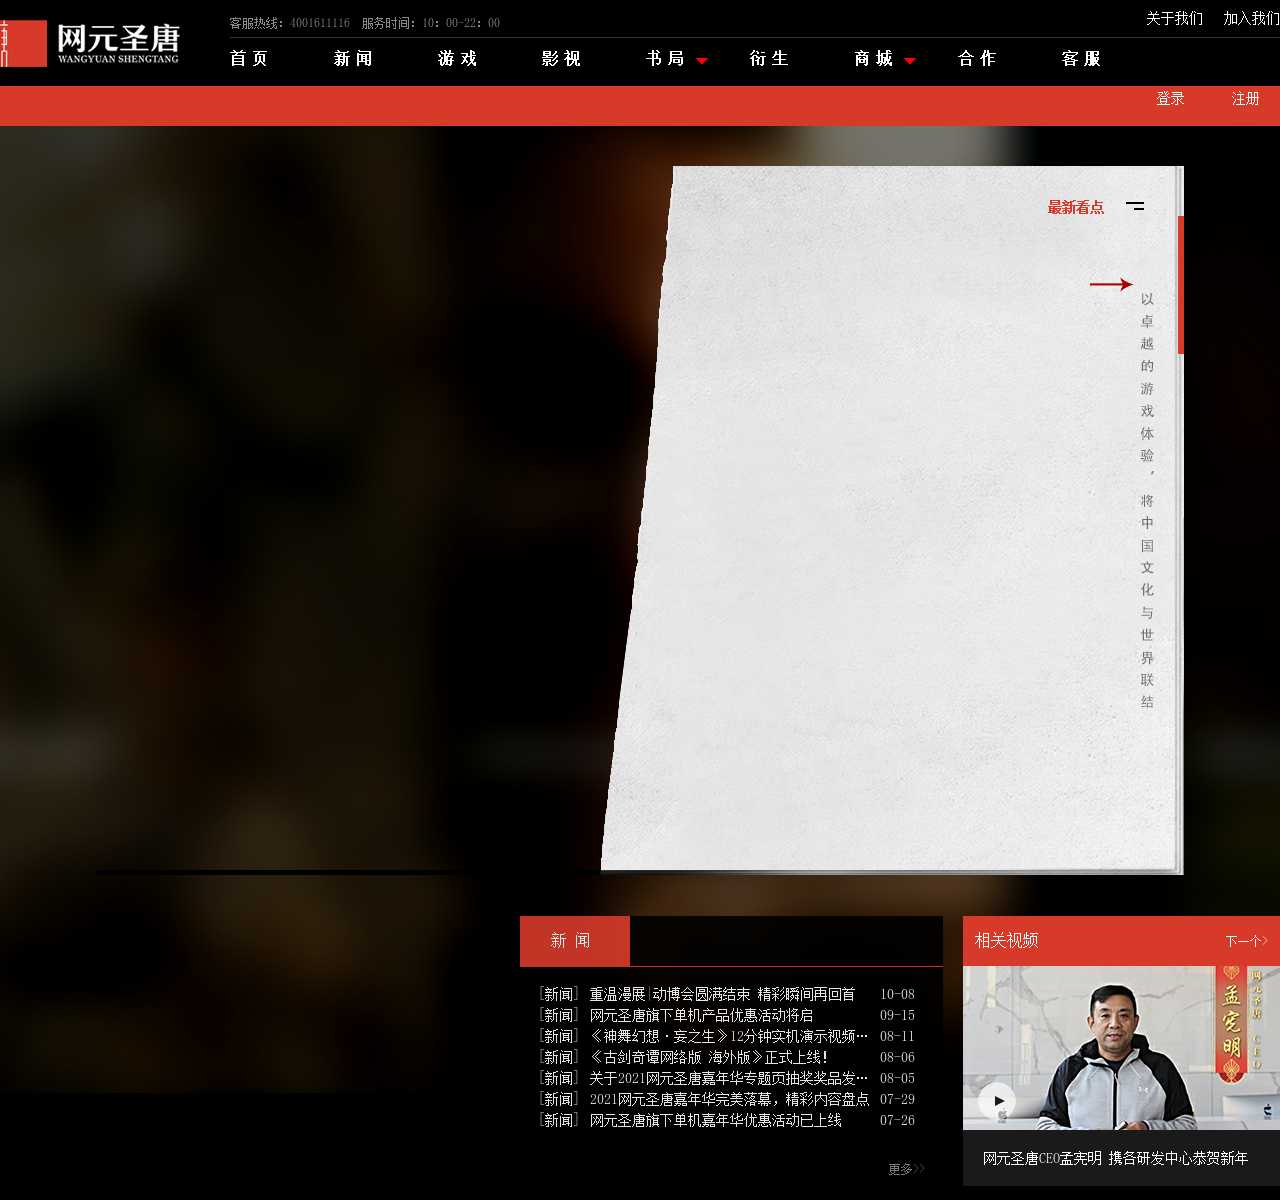Click the red arrow icon on paper panel
The width and height of the screenshot is (1280, 1200).
(x=1110, y=284)
